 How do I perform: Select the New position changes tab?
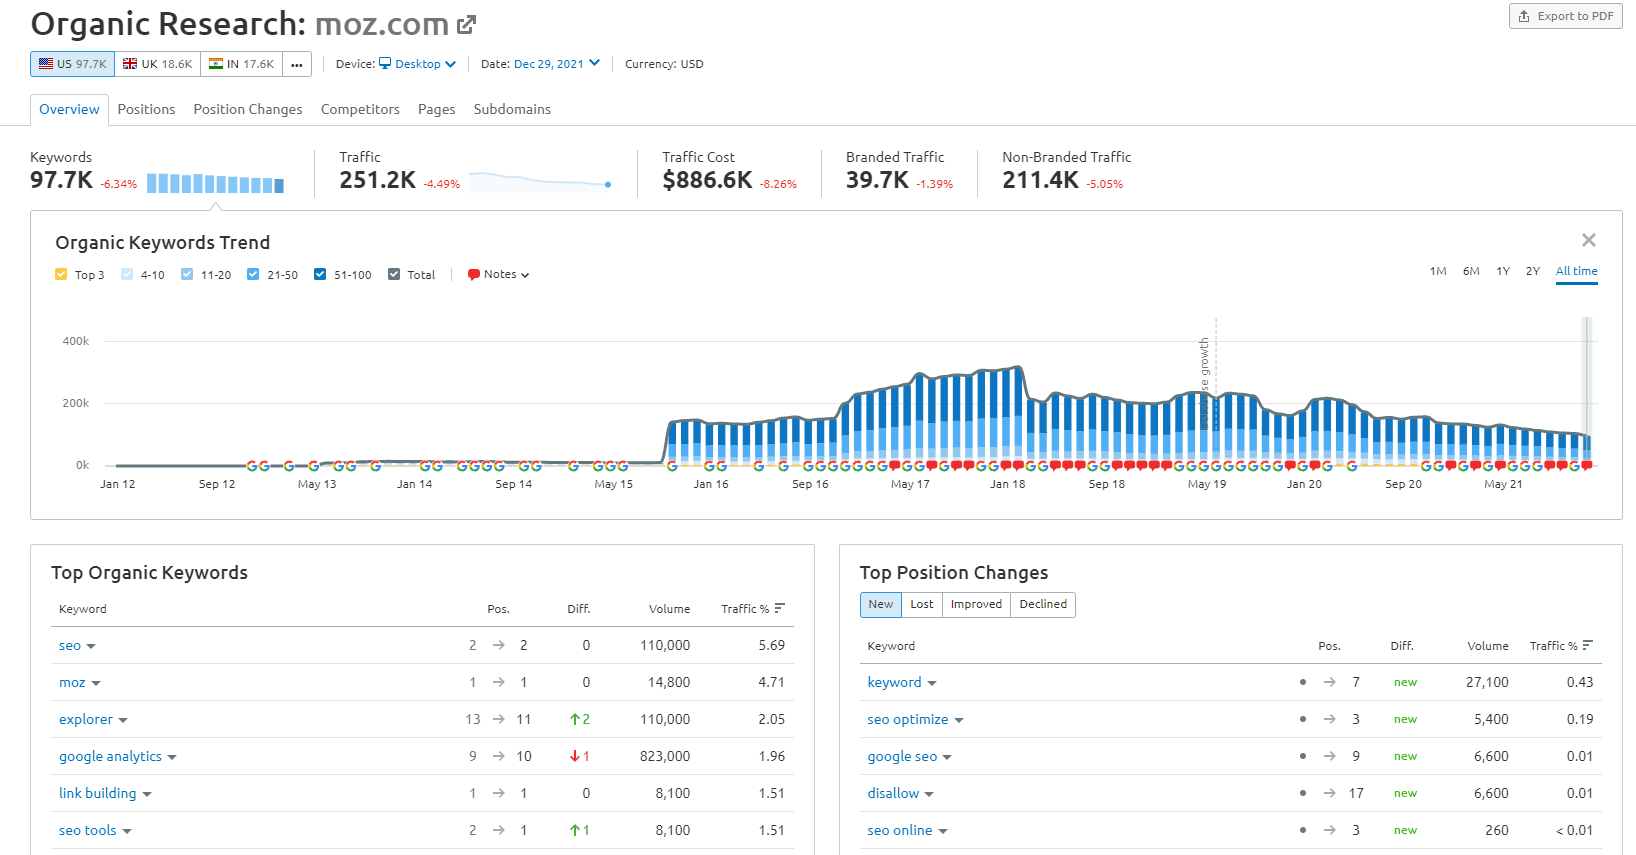881,604
